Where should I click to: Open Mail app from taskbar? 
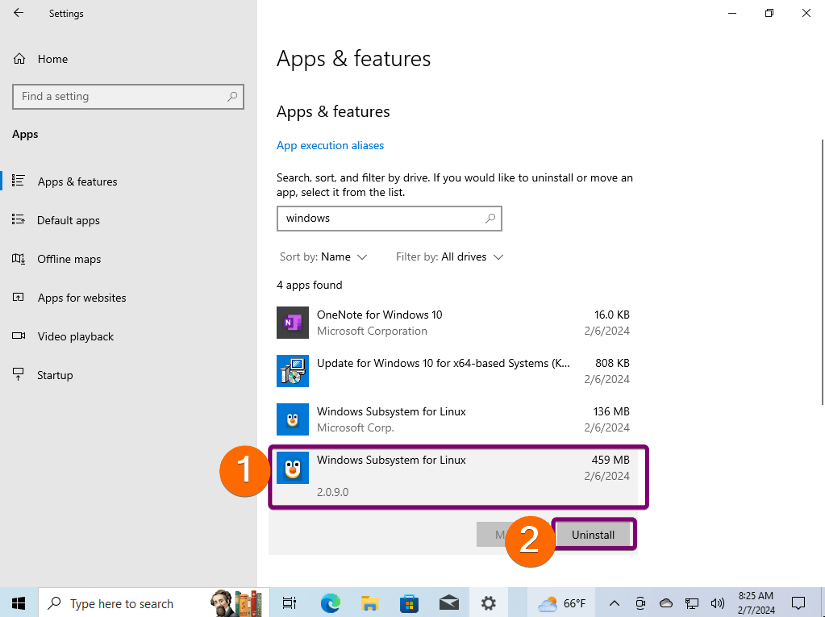pos(449,603)
